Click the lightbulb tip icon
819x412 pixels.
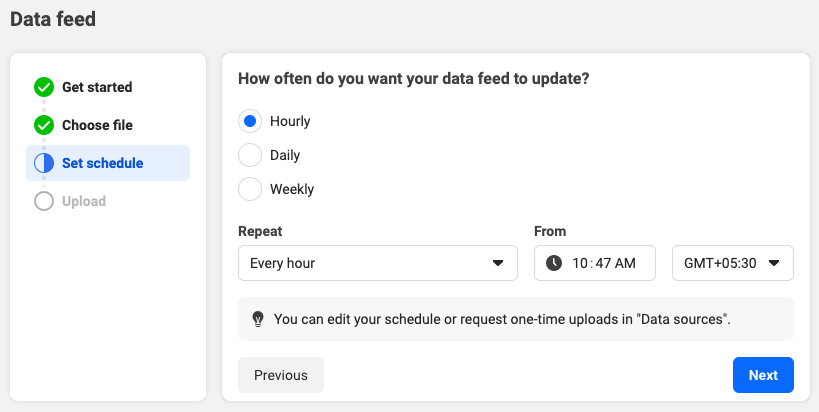click(258, 319)
